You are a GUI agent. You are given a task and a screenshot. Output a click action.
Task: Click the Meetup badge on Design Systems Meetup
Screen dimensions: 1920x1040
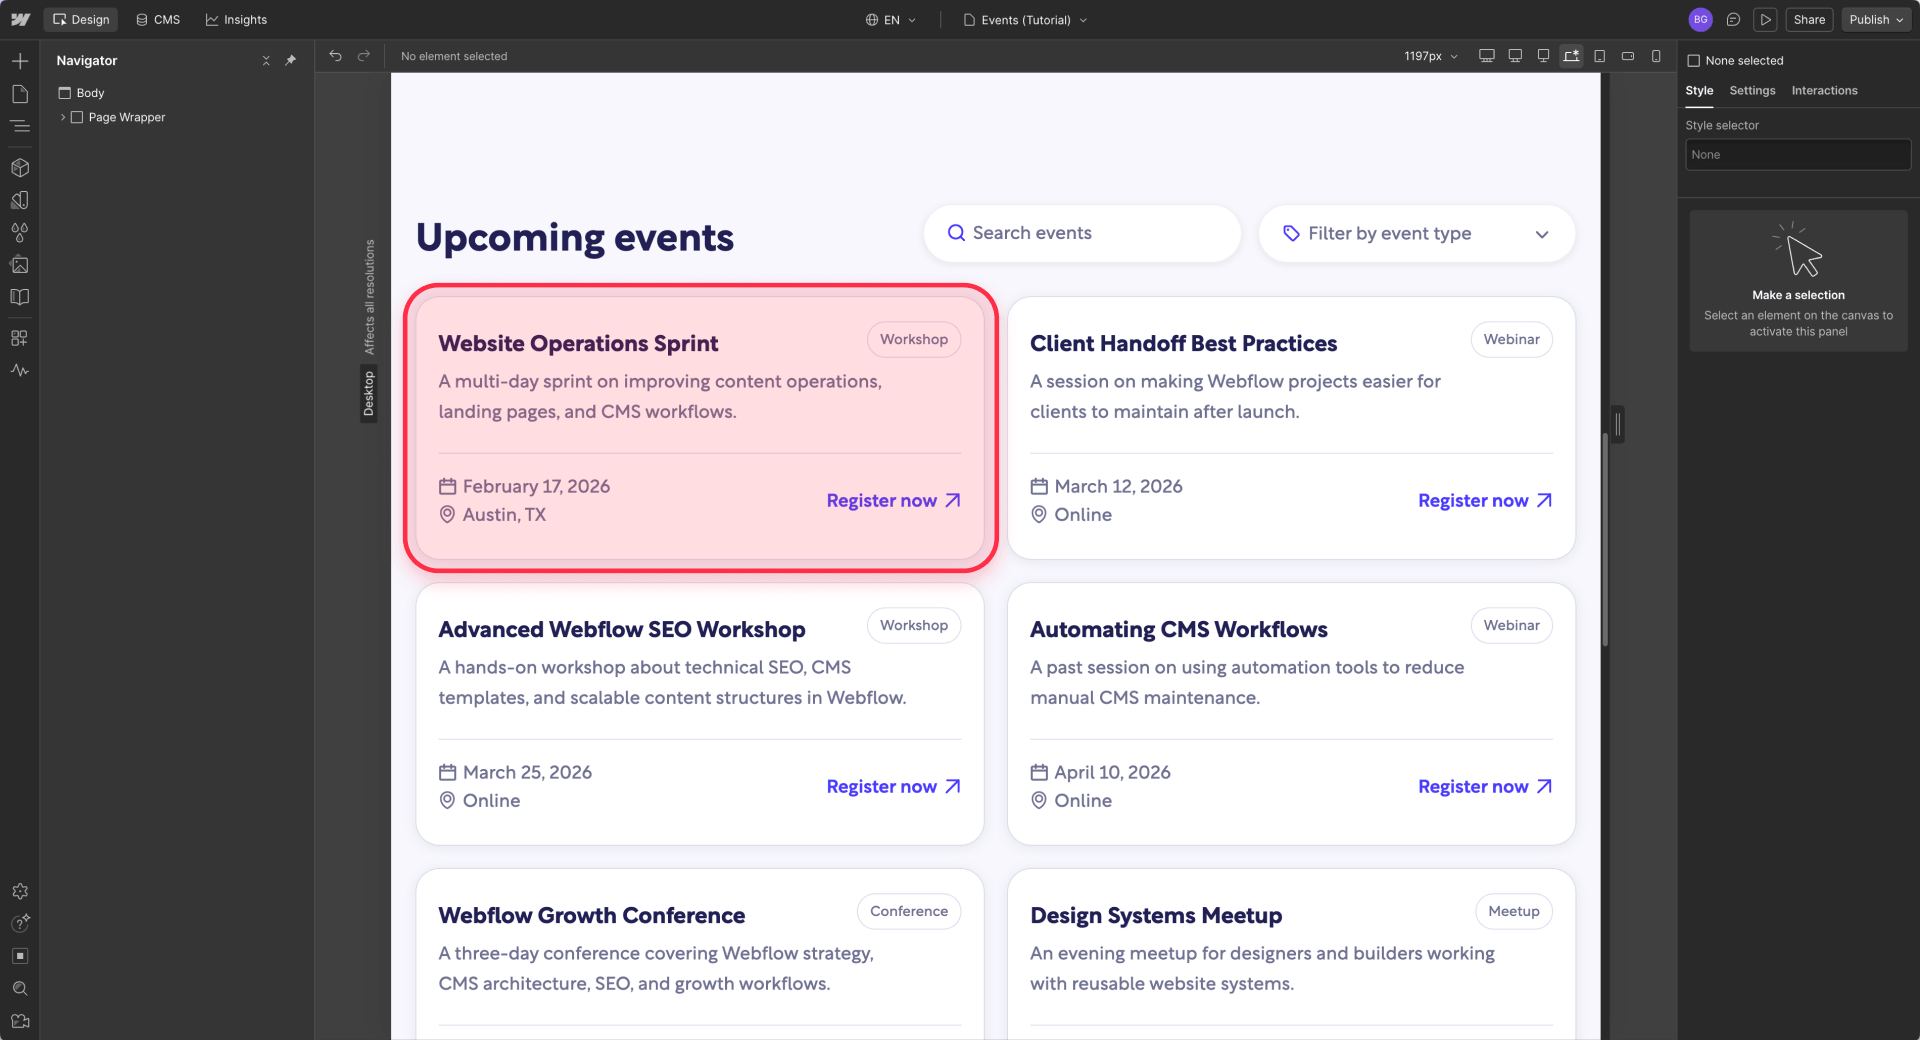point(1513,912)
